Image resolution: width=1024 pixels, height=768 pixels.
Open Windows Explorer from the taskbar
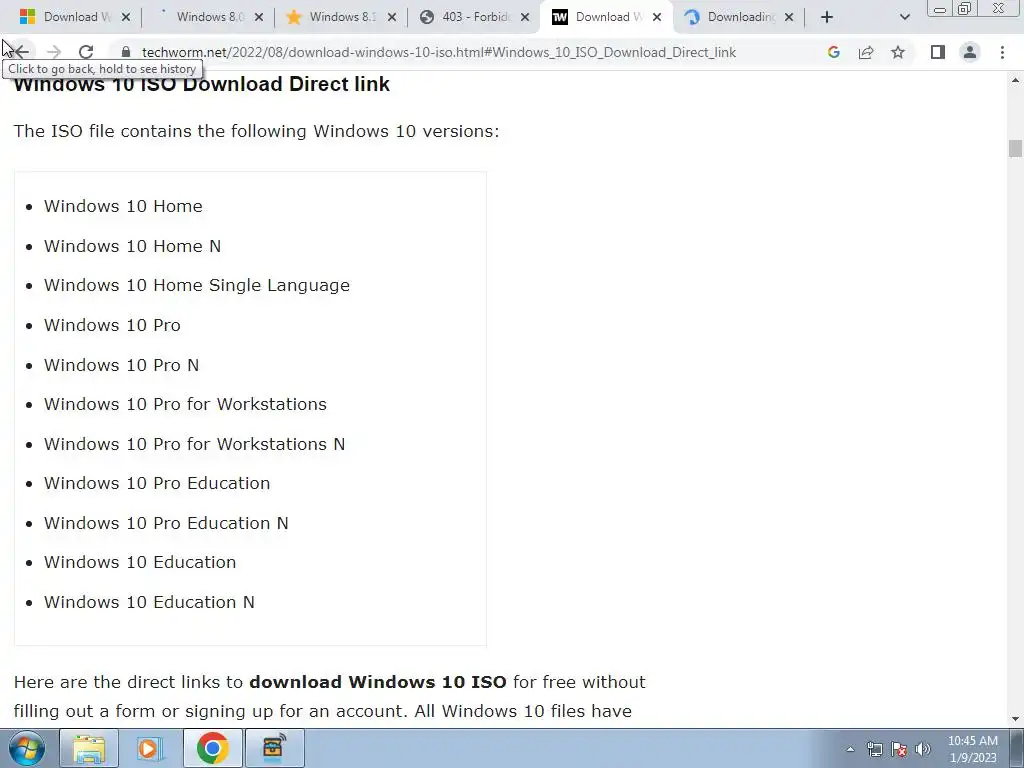click(x=89, y=748)
